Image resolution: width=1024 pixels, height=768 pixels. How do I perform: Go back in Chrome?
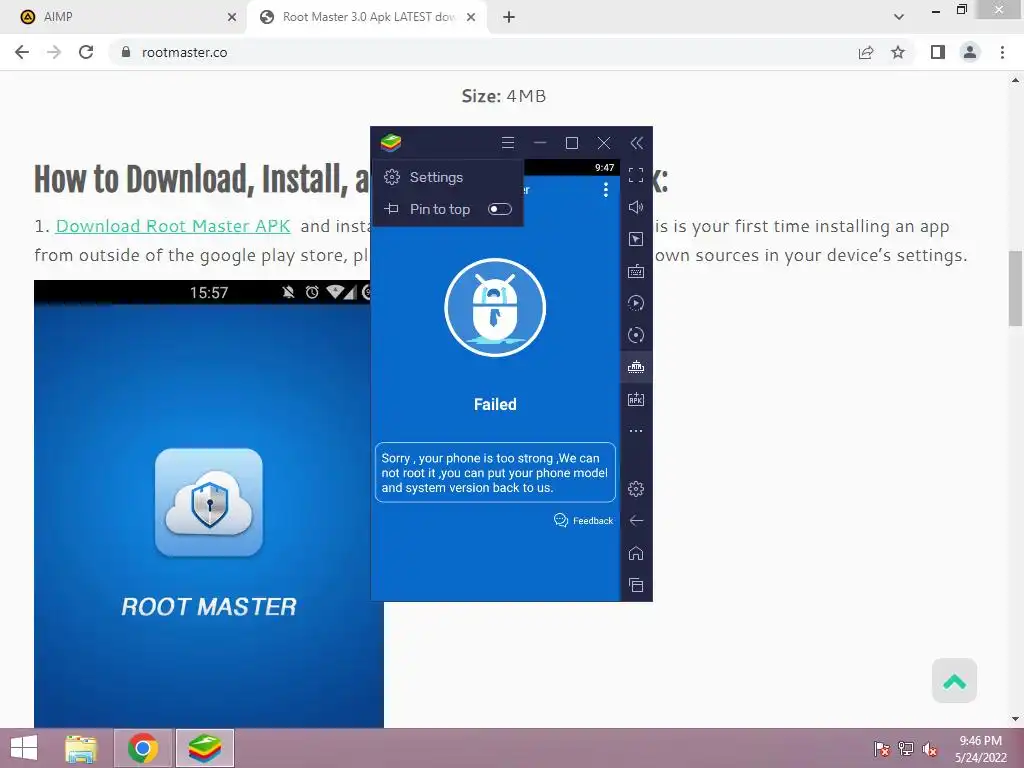[22, 52]
